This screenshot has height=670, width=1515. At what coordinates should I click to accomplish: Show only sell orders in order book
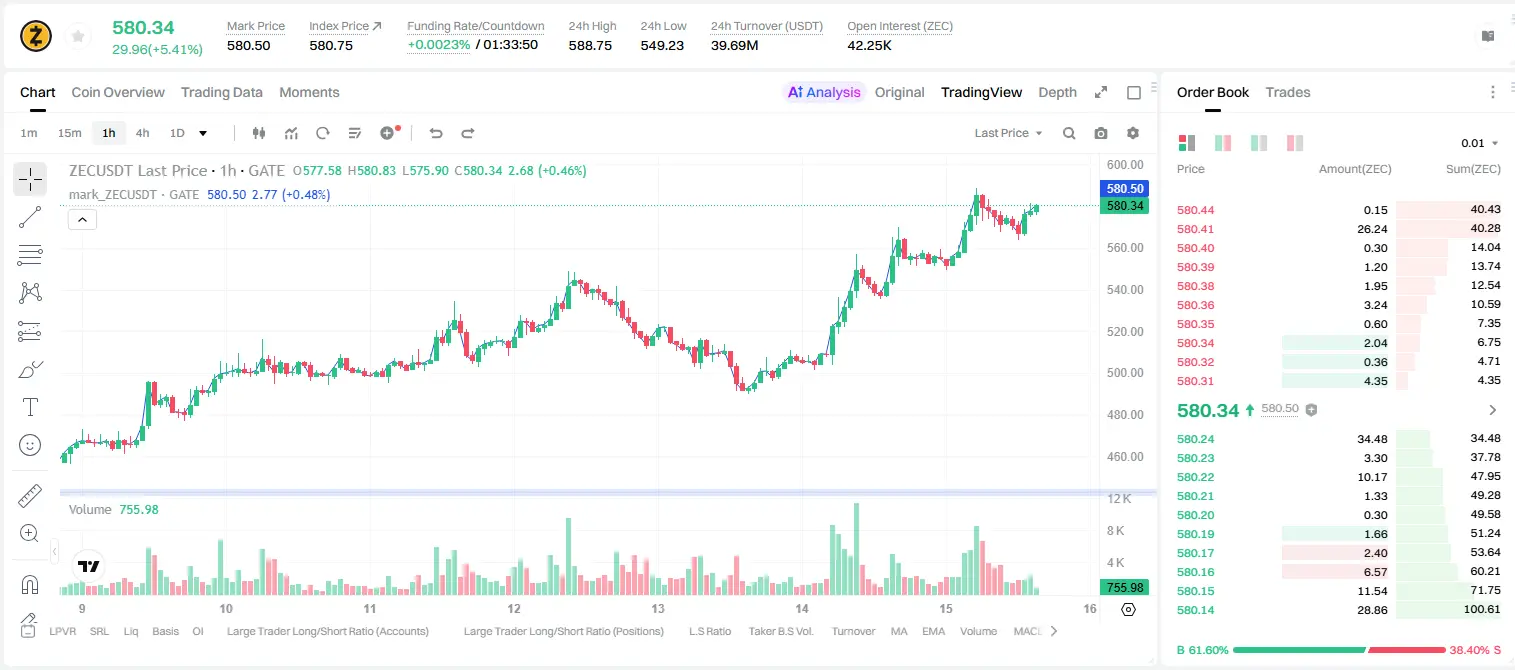point(1294,143)
